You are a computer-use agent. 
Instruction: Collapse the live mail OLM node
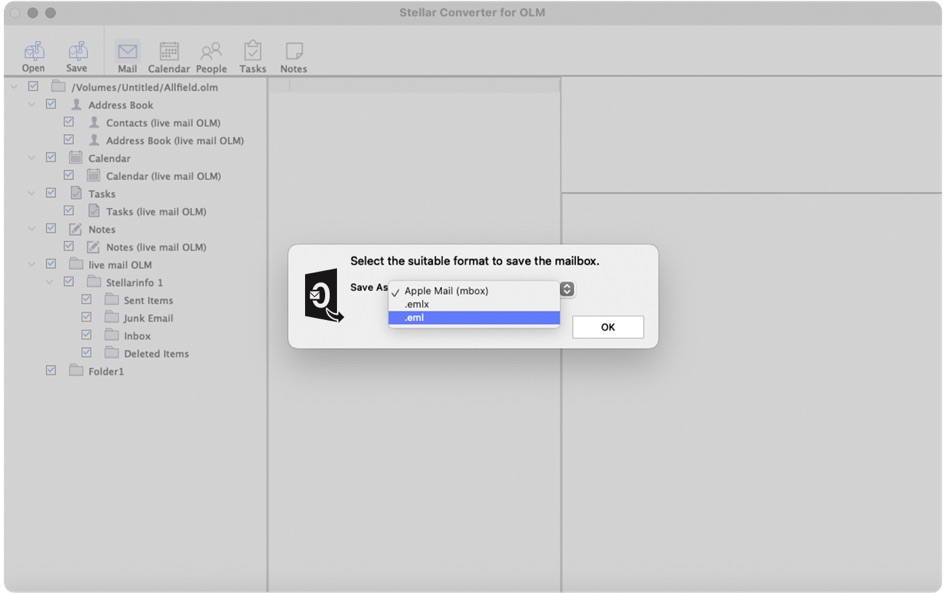32,264
